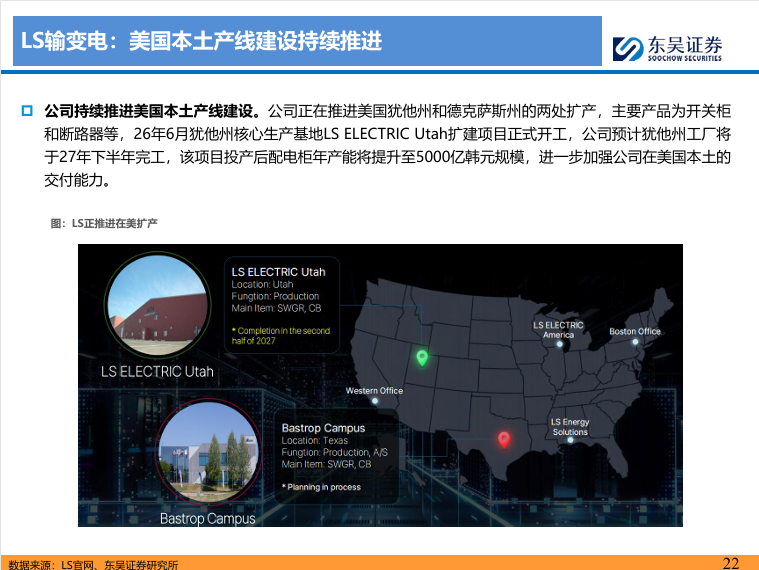The image size is (759, 570).
Task: Click the Soochow Securities logo icon
Action: [x=628, y=48]
